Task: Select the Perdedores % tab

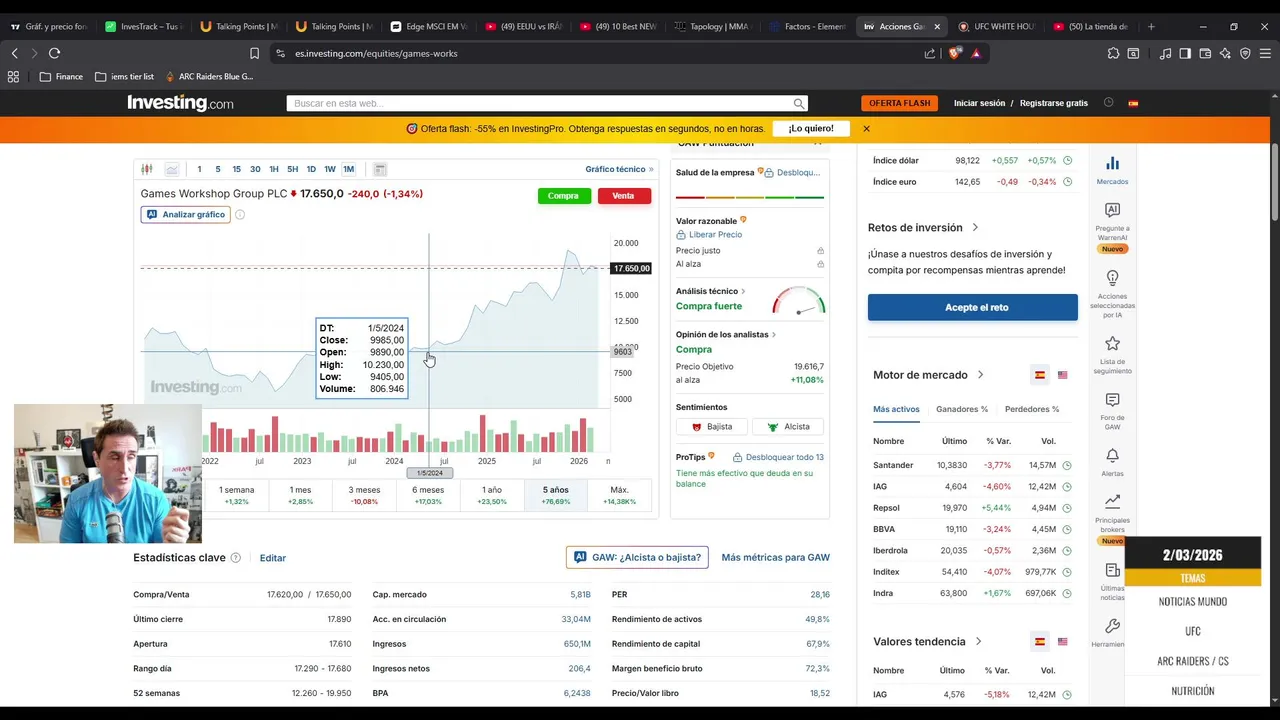Action: point(1032,409)
